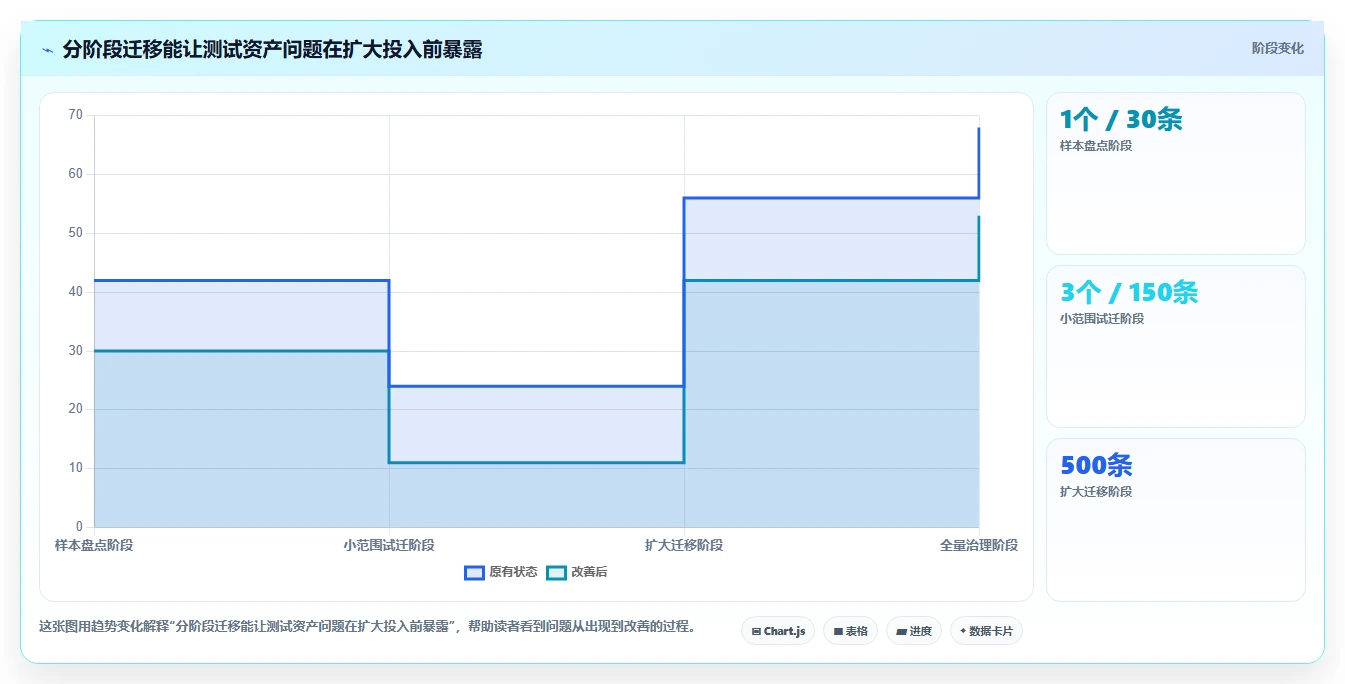Toggle the 原有状态 legend series
This screenshot has height=684, width=1345.
tap(501, 572)
